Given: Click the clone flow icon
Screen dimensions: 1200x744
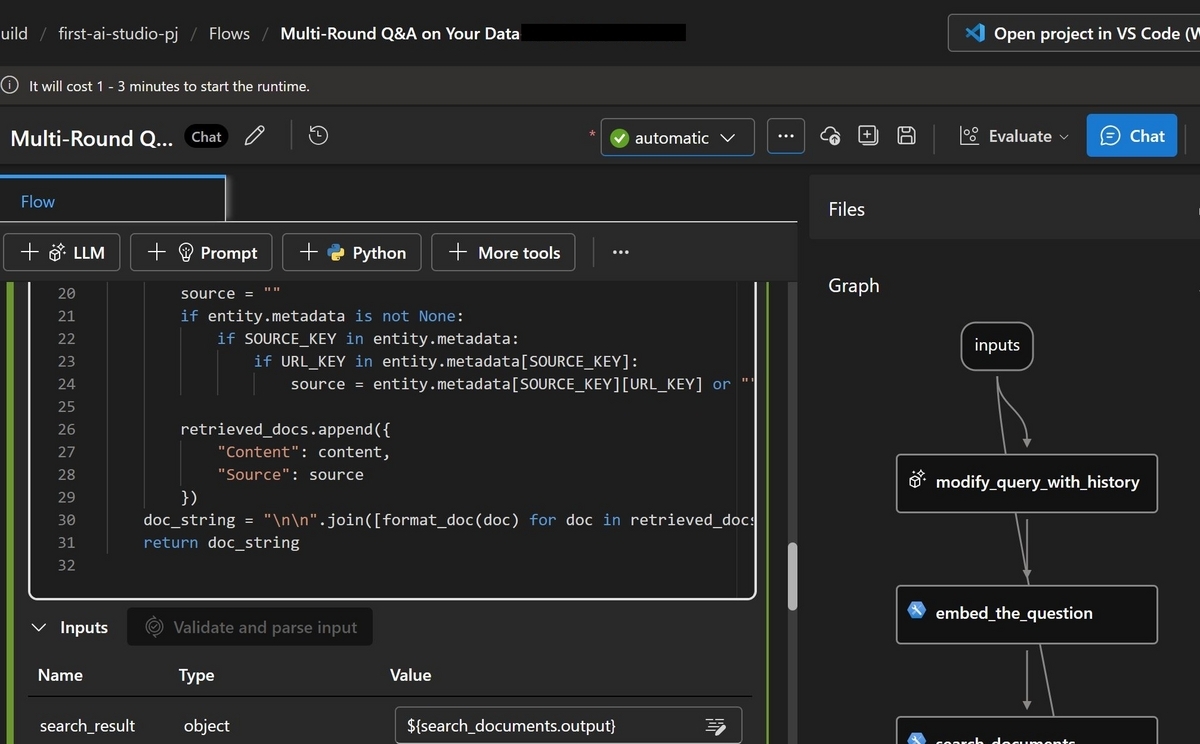Looking at the screenshot, I should click(868, 136).
